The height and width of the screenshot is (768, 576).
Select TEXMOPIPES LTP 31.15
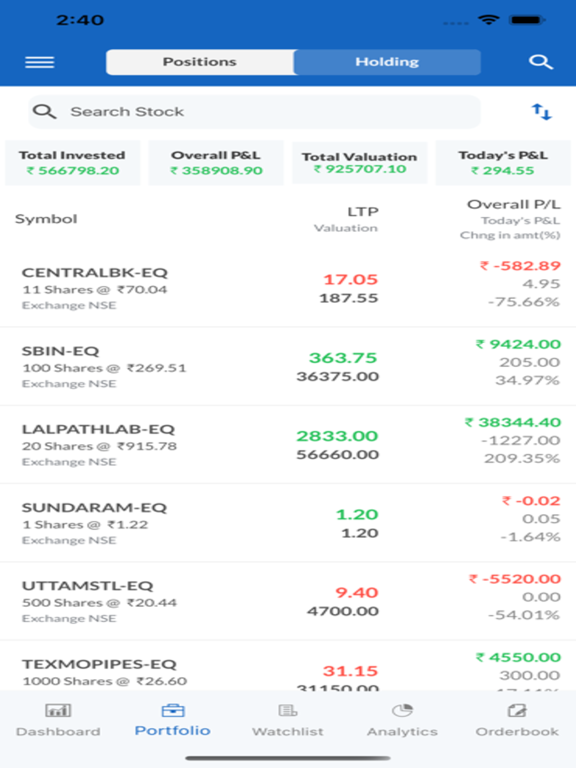350,671
